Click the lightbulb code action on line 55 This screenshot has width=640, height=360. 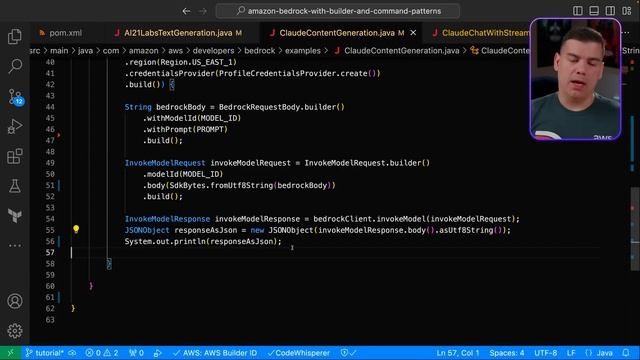(x=76, y=229)
